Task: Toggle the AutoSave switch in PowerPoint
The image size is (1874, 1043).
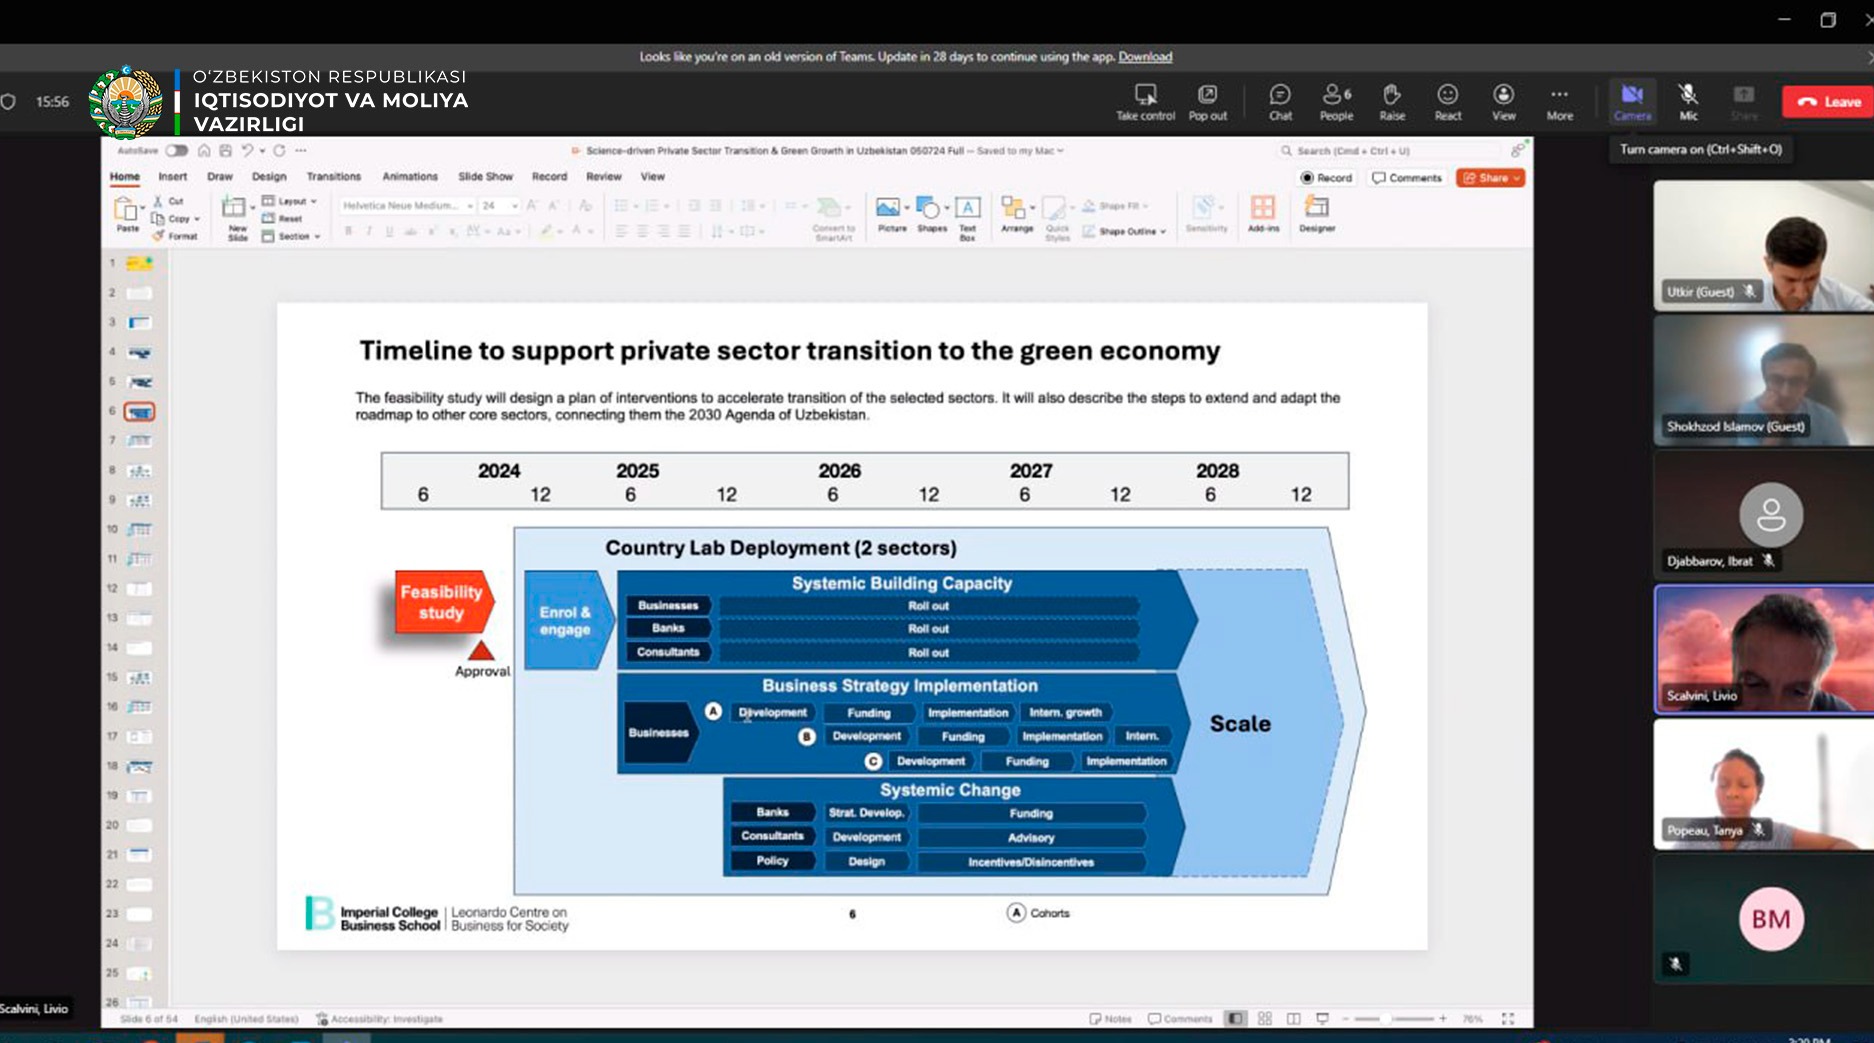Action: pos(177,151)
